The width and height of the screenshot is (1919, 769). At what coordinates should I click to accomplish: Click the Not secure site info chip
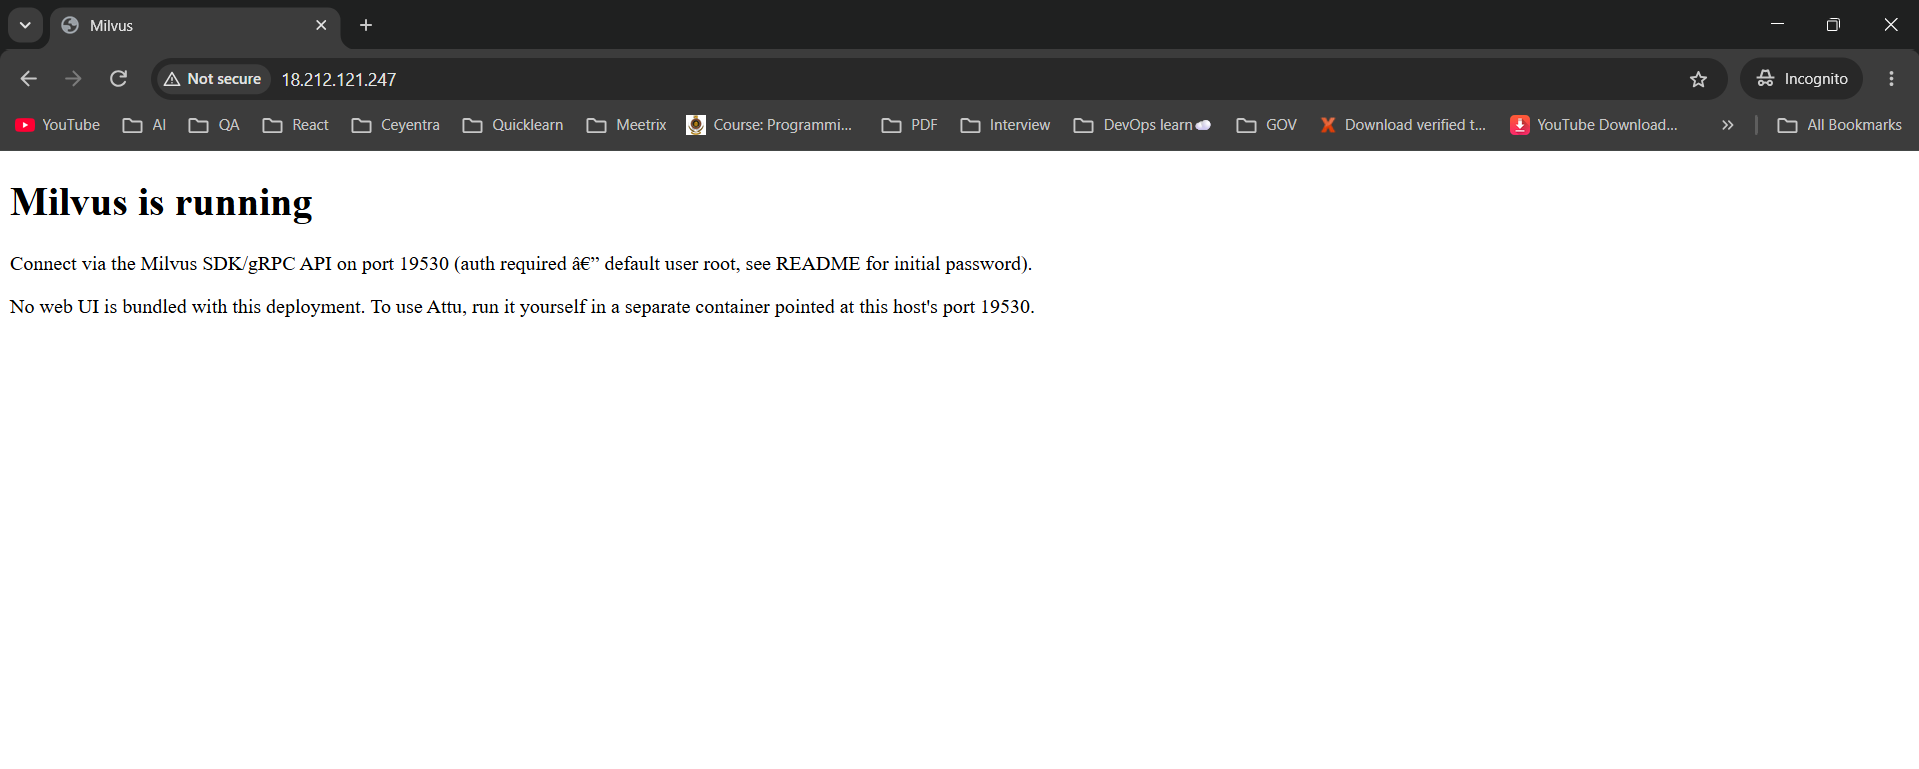[213, 79]
